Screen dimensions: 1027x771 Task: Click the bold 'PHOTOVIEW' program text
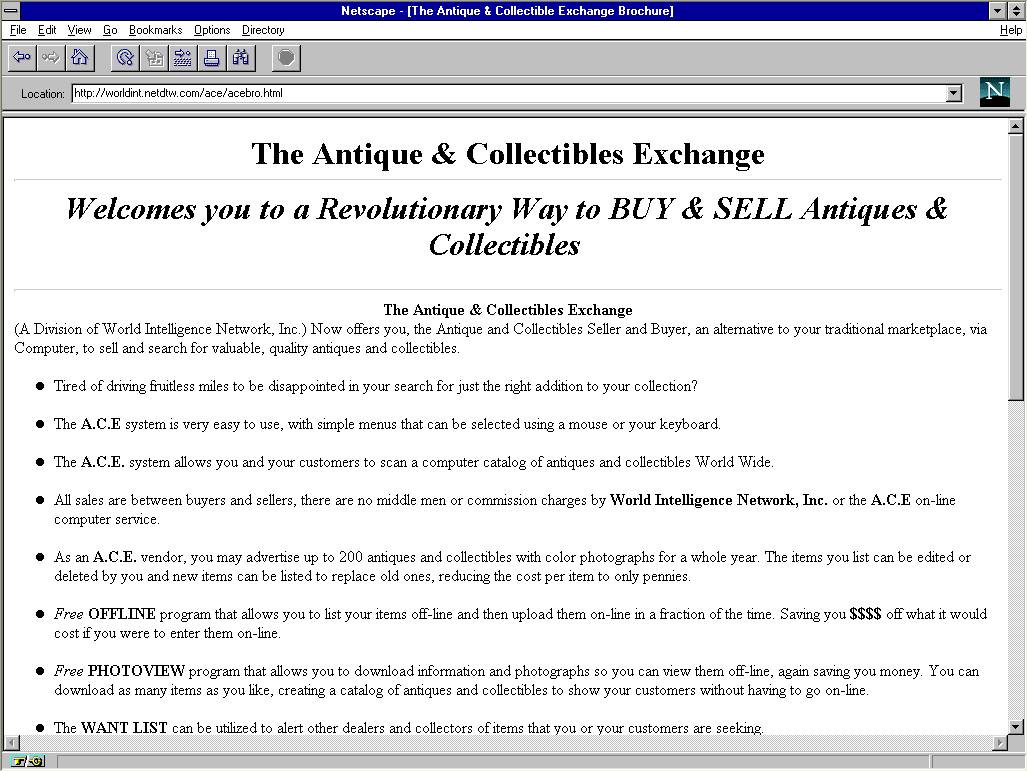(136, 671)
